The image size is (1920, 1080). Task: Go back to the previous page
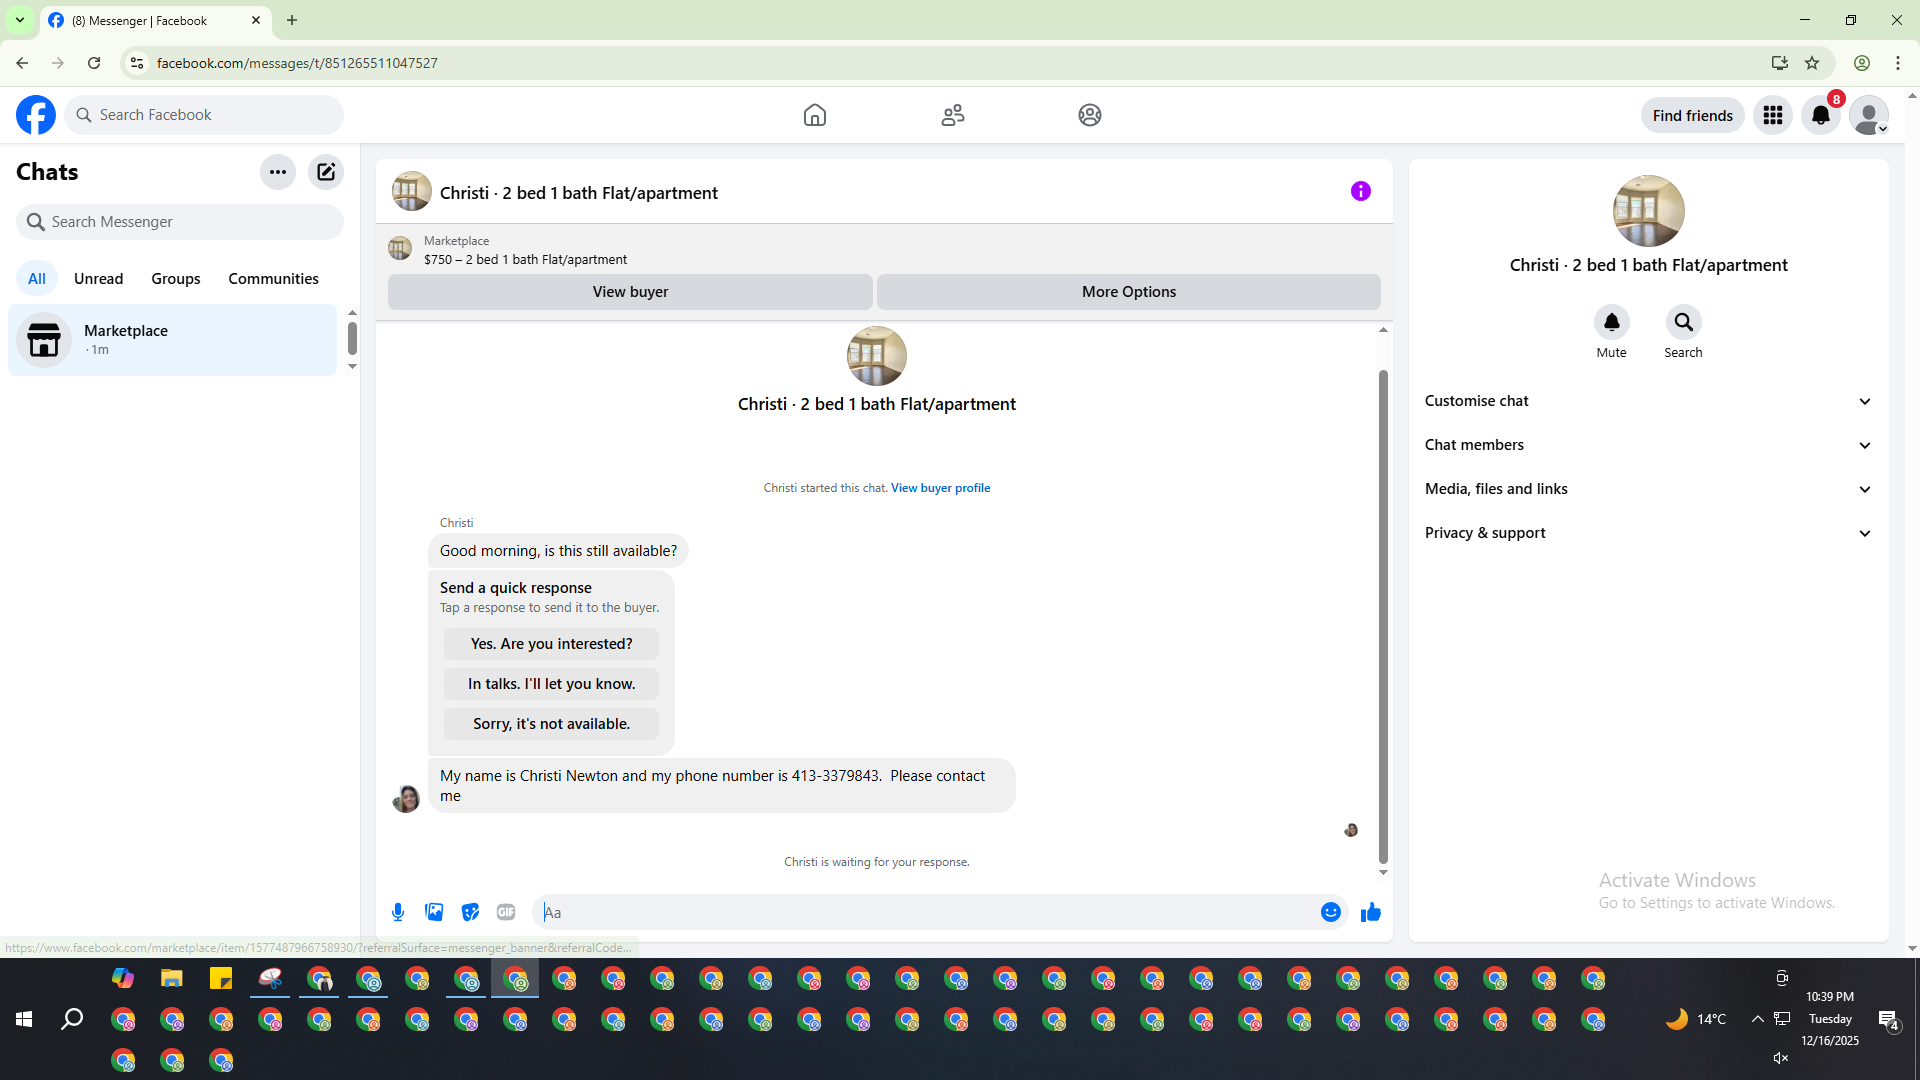(22, 63)
